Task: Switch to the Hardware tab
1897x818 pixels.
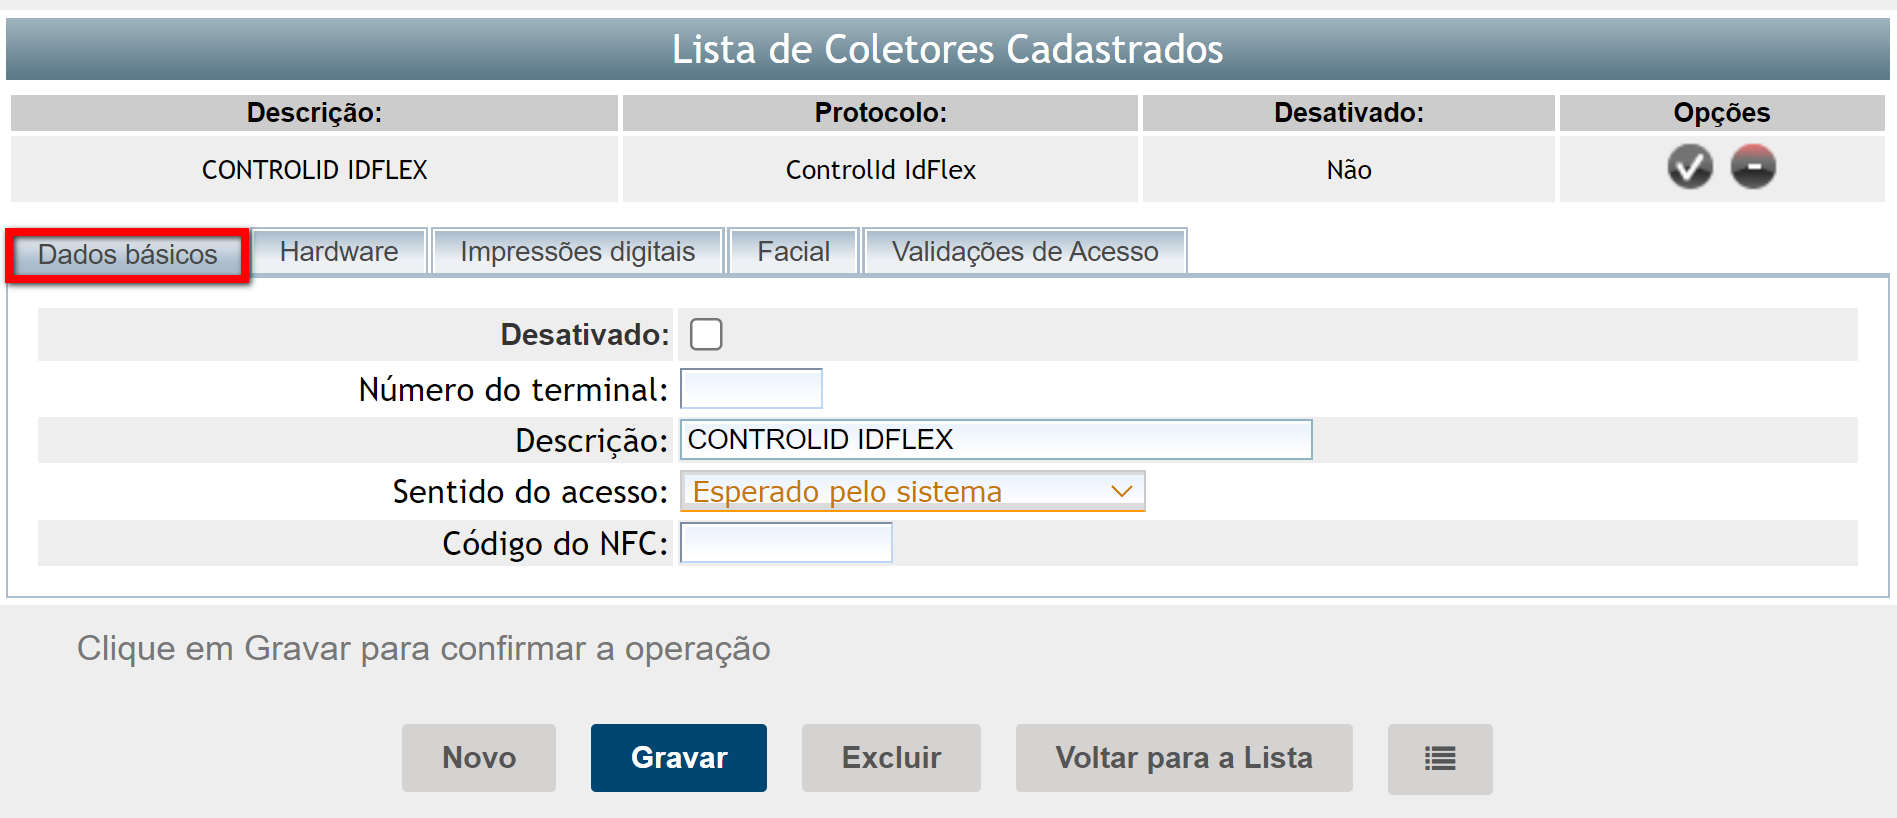Action: click(339, 252)
